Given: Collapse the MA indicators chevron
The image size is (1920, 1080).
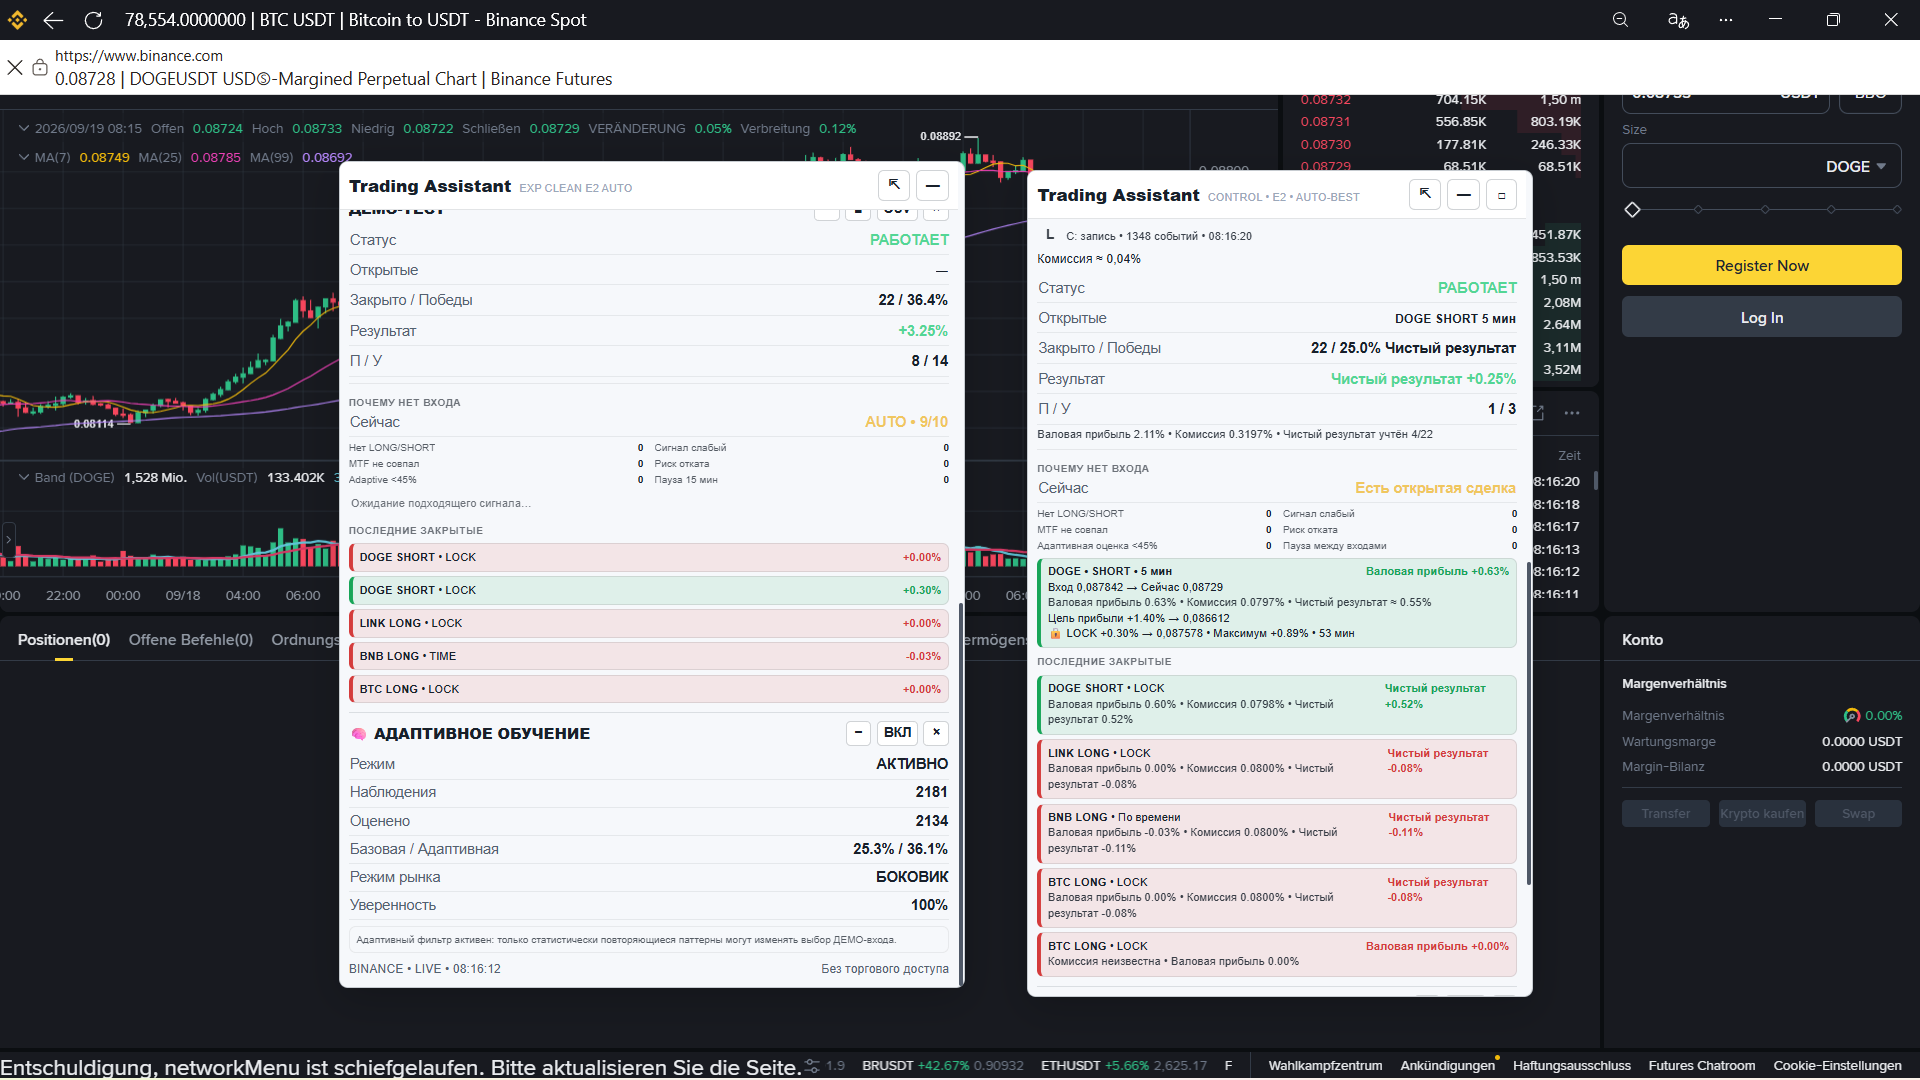Looking at the screenshot, I should pos(24,157).
